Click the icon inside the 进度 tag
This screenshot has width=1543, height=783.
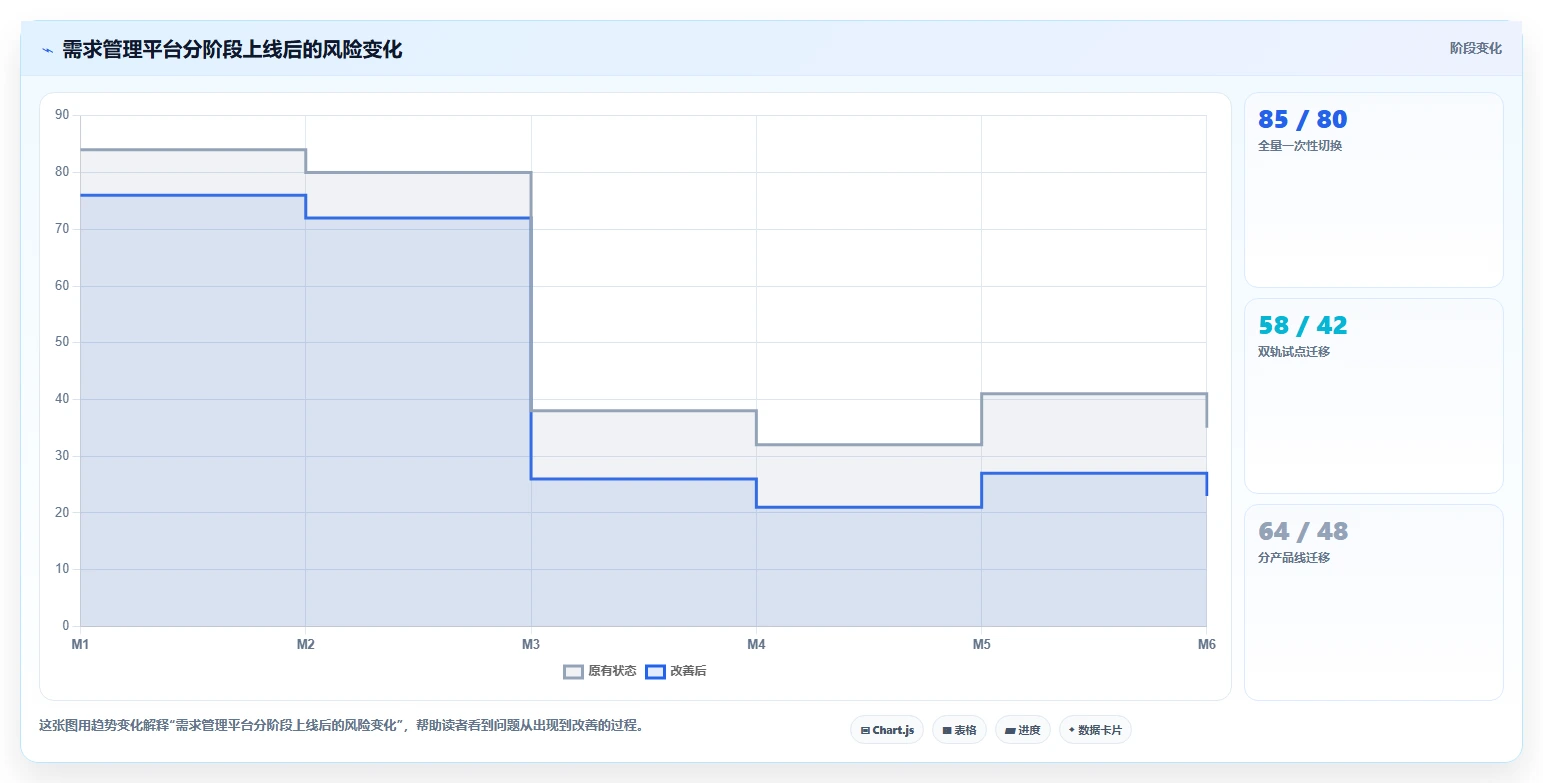(x=1010, y=731)
